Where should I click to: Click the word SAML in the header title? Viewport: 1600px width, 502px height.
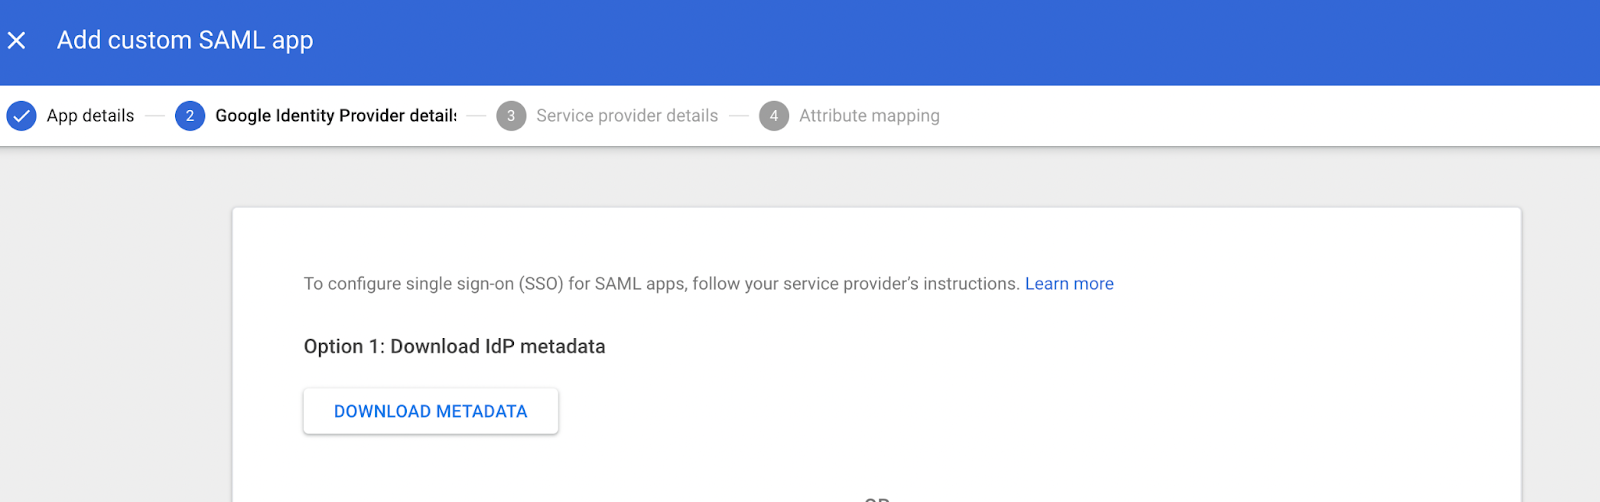coord(231,40)
